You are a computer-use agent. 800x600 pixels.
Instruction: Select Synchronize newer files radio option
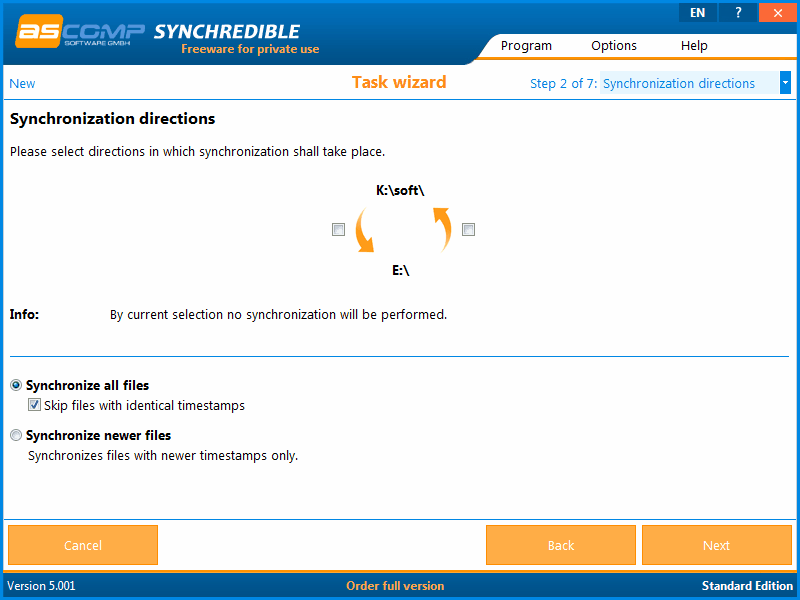click(16, 435)
